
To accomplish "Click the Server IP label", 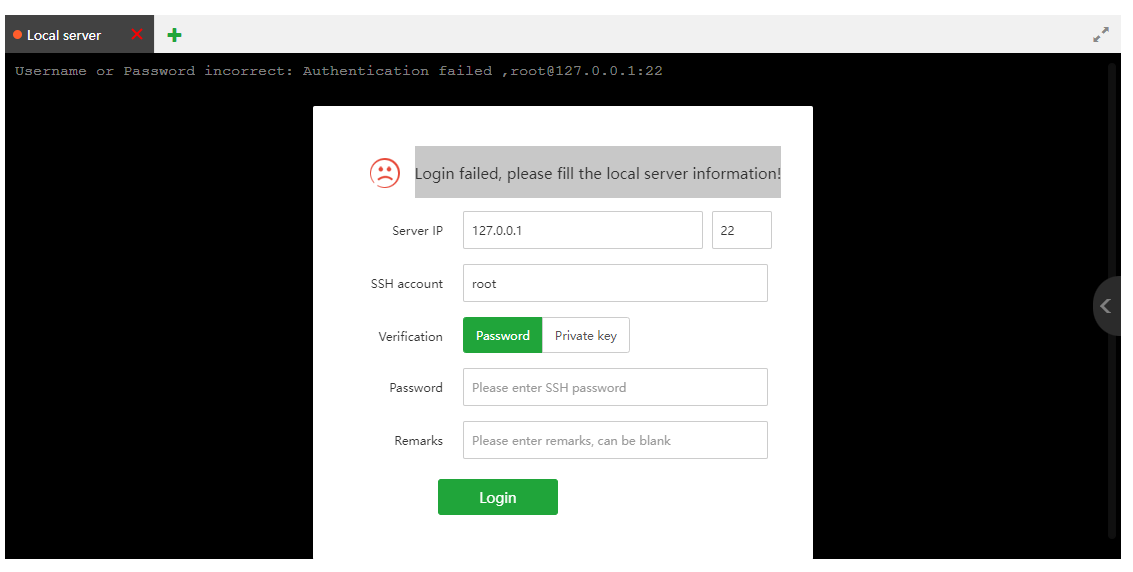I will click(x=417, y=231).
